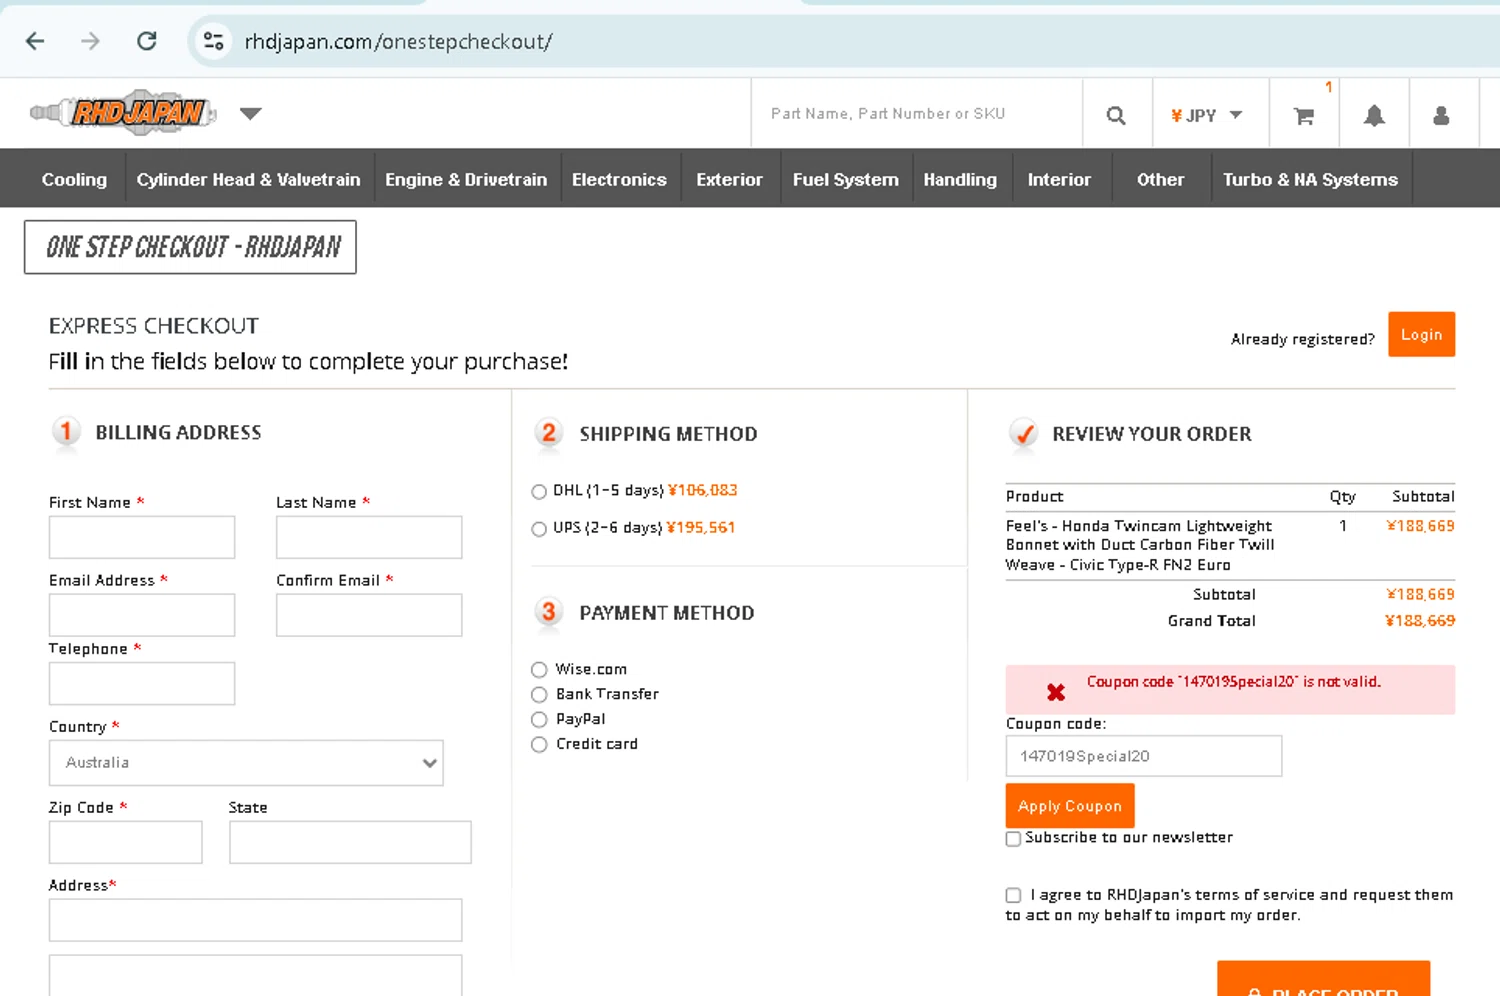Open Cylinder Head & Valvetrain menu
The image size is (1500, 996).
[248, 180]
